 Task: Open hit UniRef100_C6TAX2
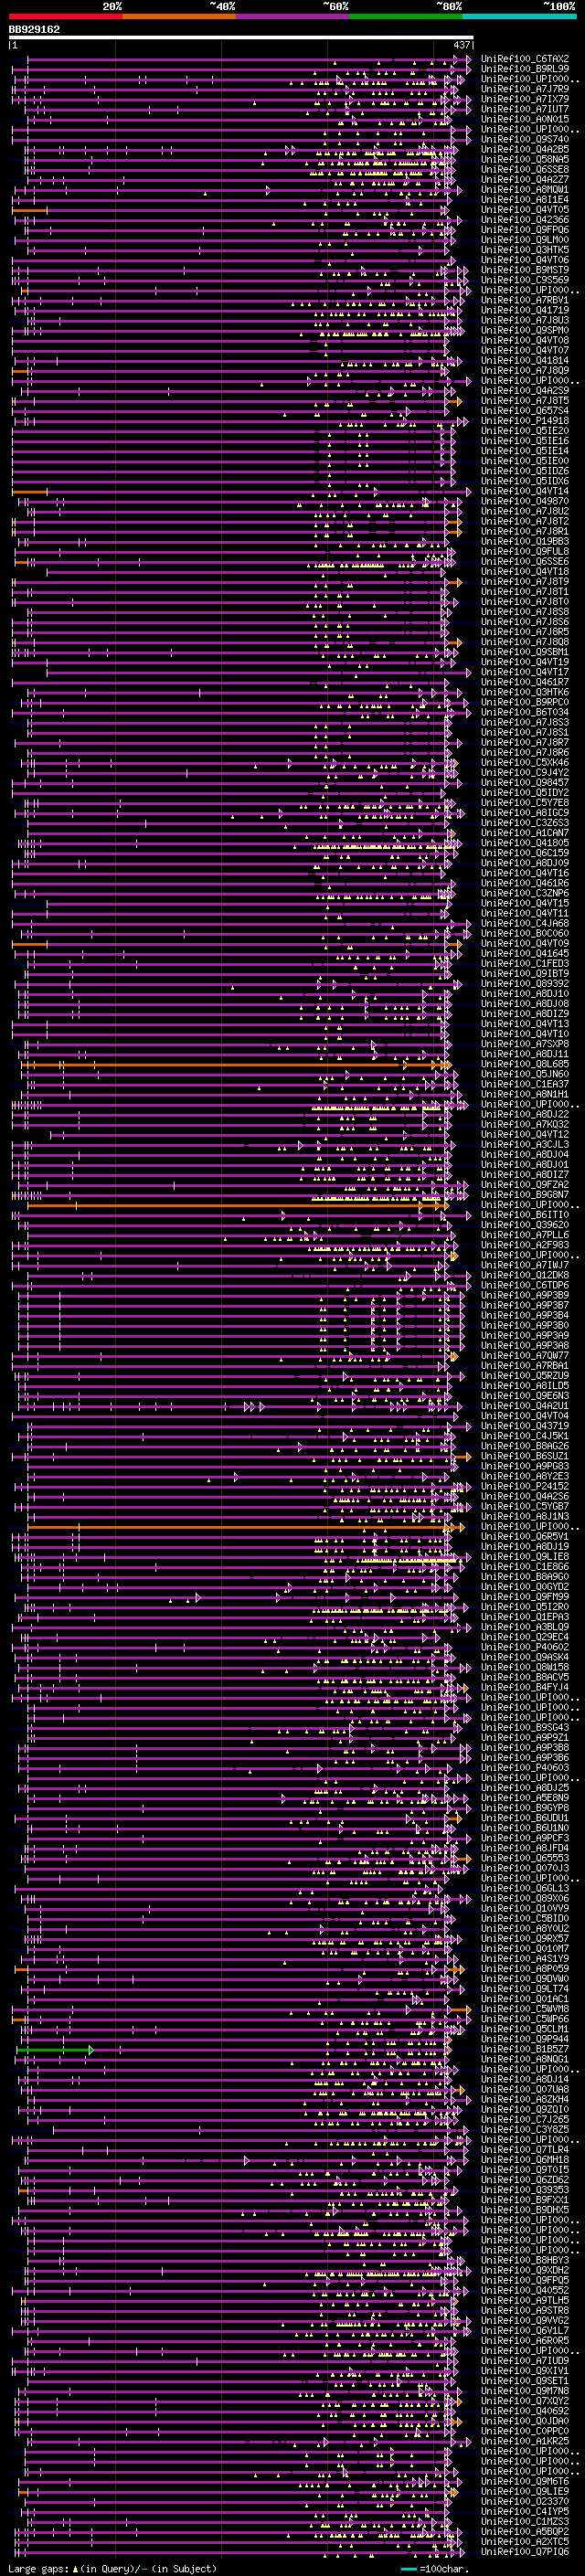click(525, 59)
